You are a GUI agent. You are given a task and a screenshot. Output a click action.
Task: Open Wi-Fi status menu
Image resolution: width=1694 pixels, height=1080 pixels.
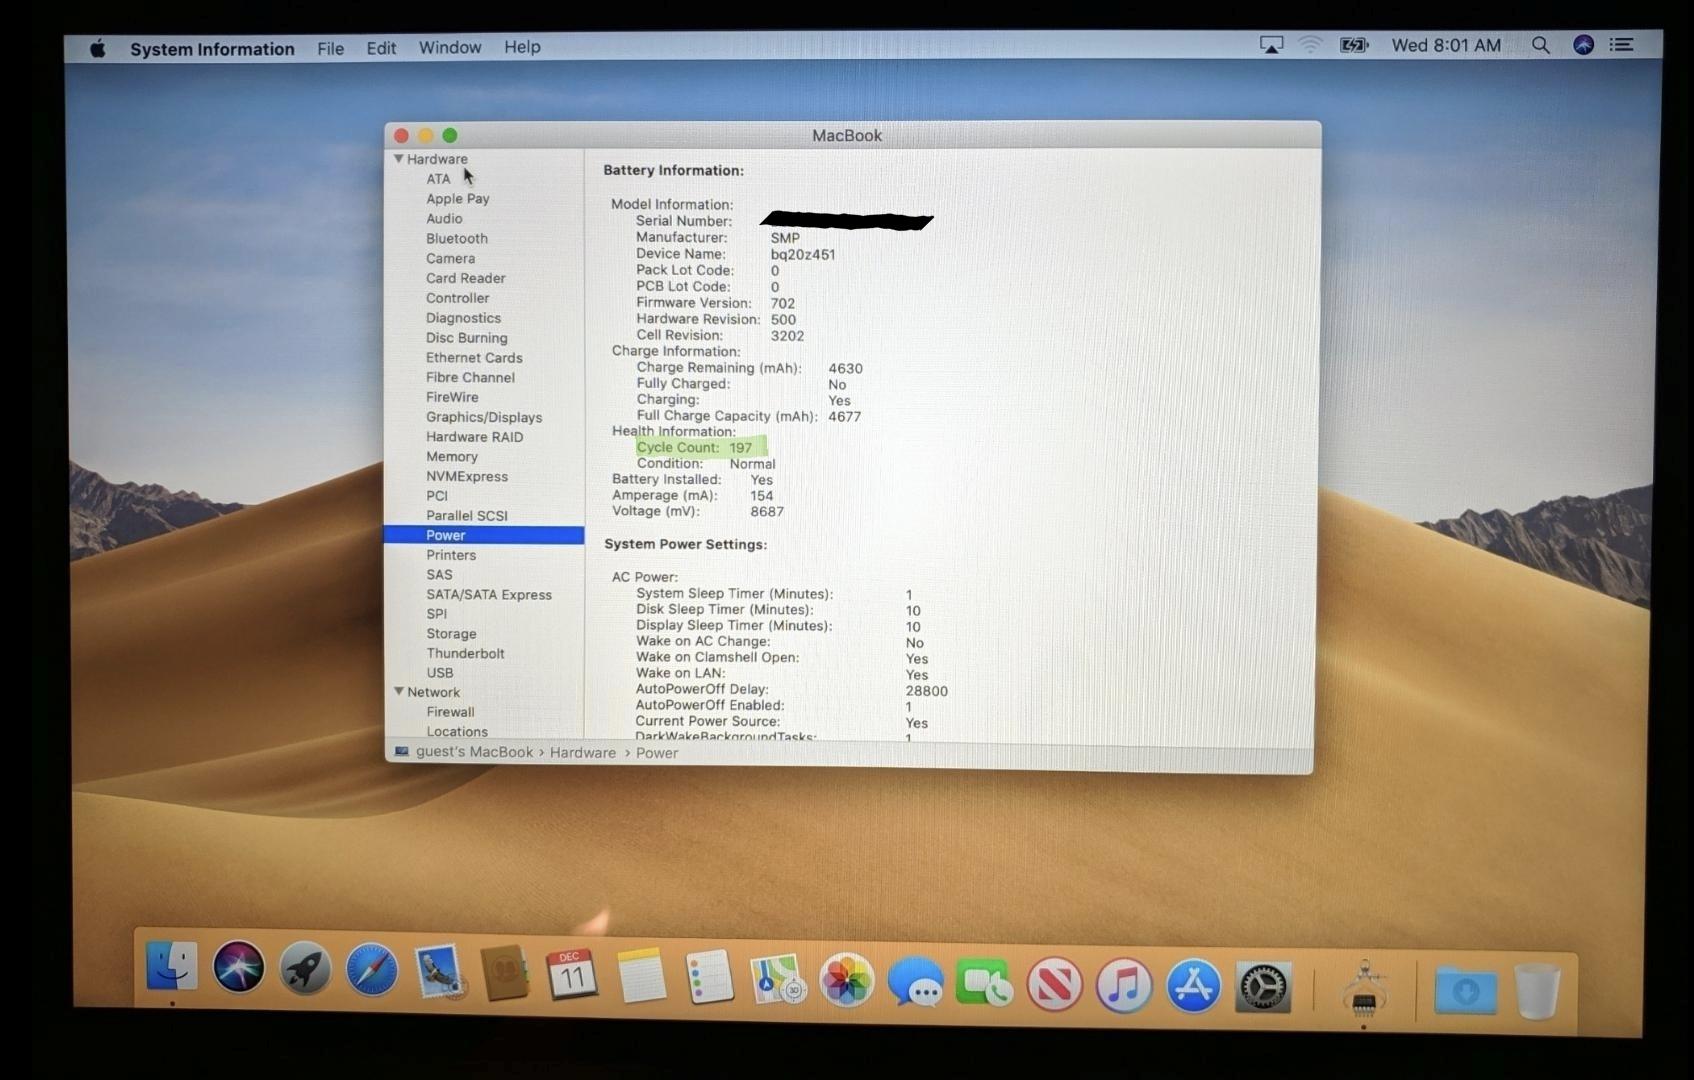(x=1310, y=45)
